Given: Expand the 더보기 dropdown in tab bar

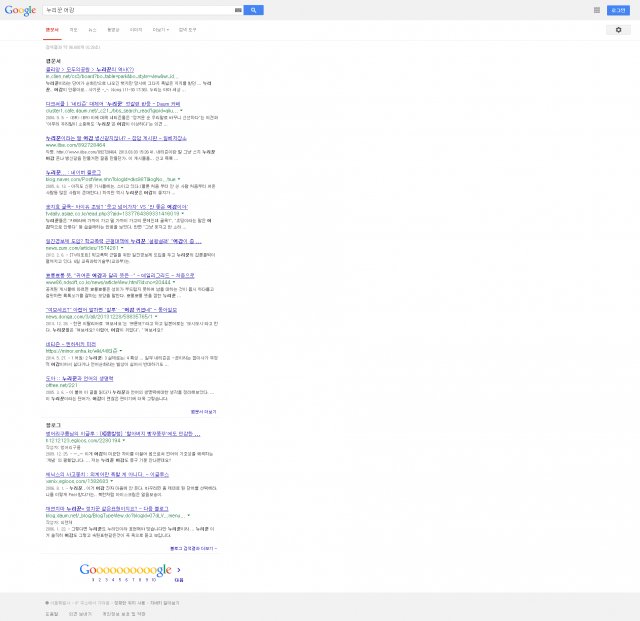Looking at the screenshot, I should point(160,30).
